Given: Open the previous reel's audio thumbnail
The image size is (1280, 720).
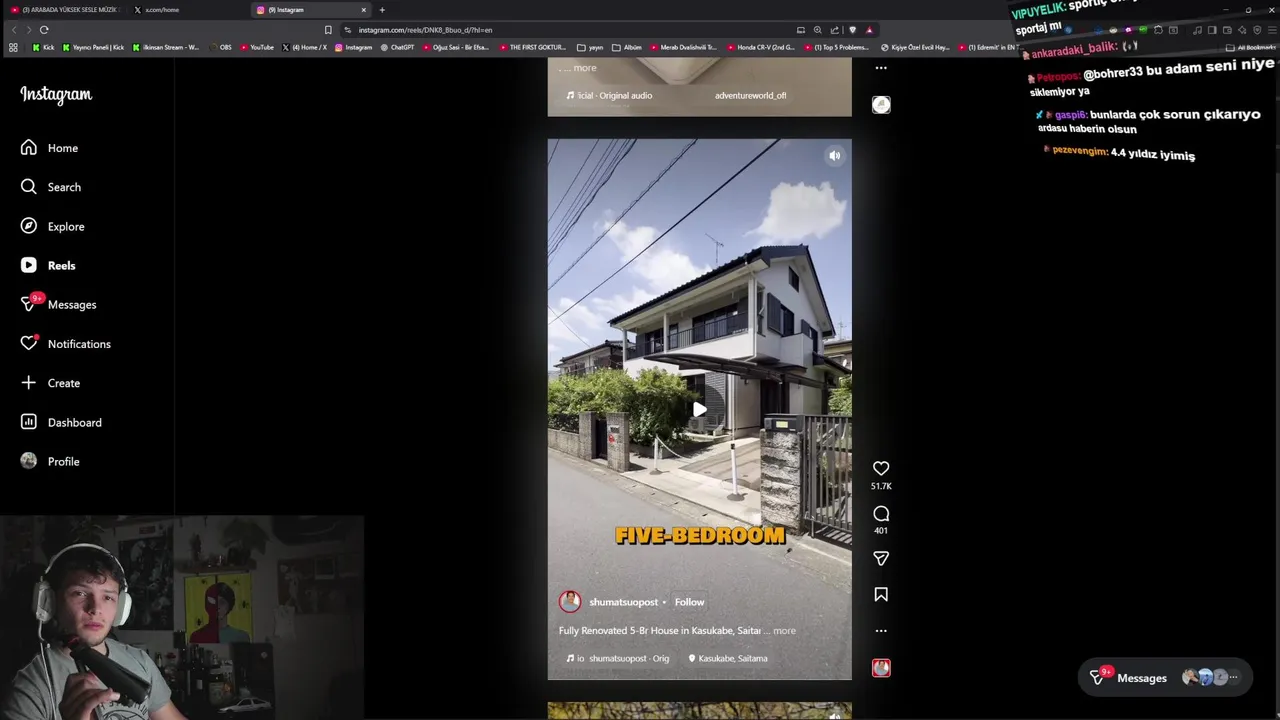Looking at the screenshot, I should 881,105.
